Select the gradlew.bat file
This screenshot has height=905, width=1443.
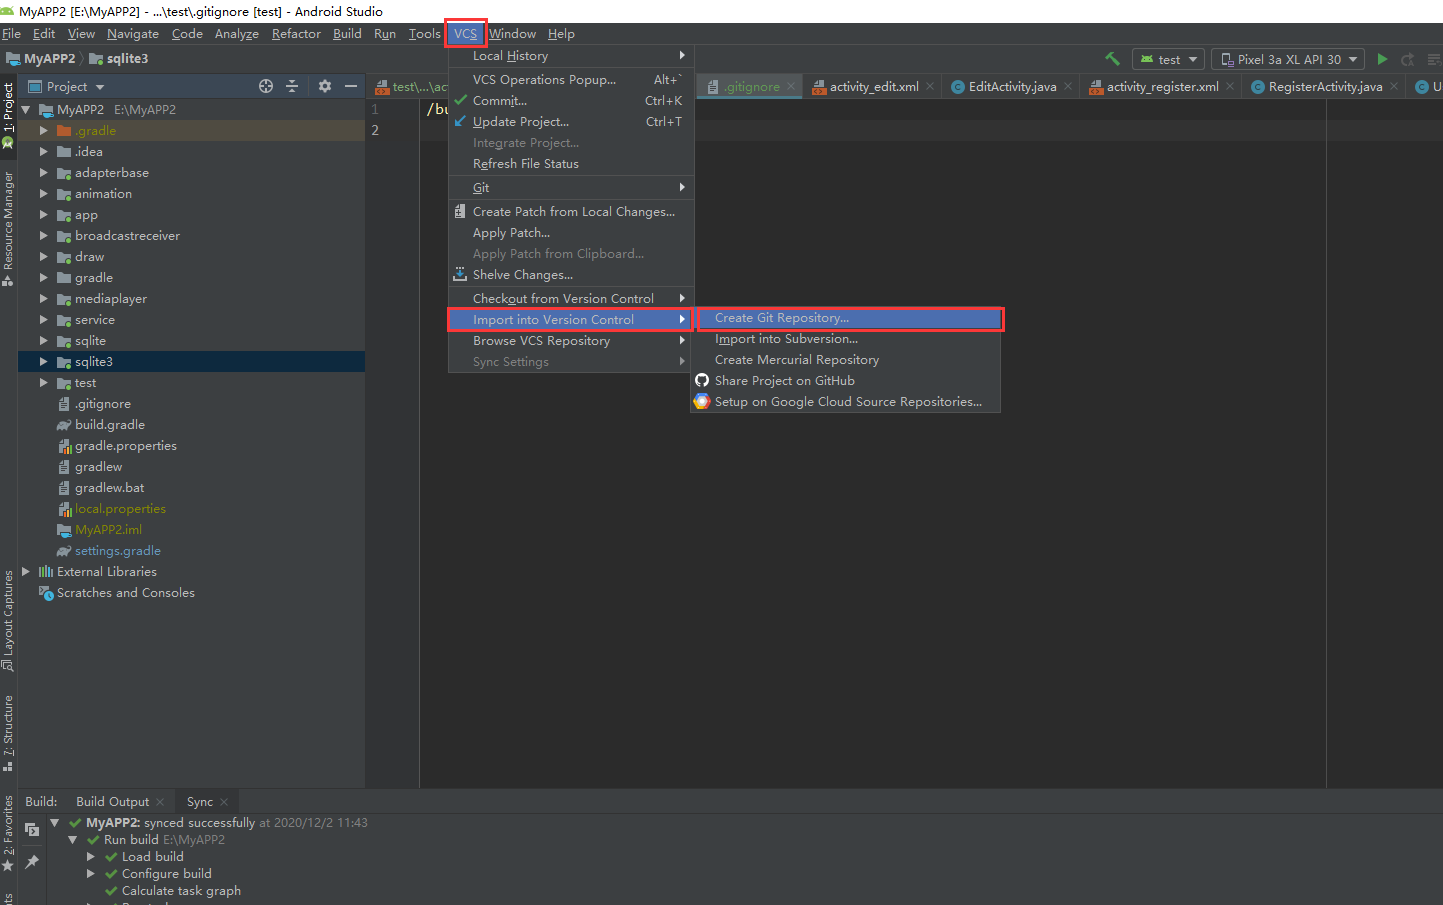(x=109, y=487)
